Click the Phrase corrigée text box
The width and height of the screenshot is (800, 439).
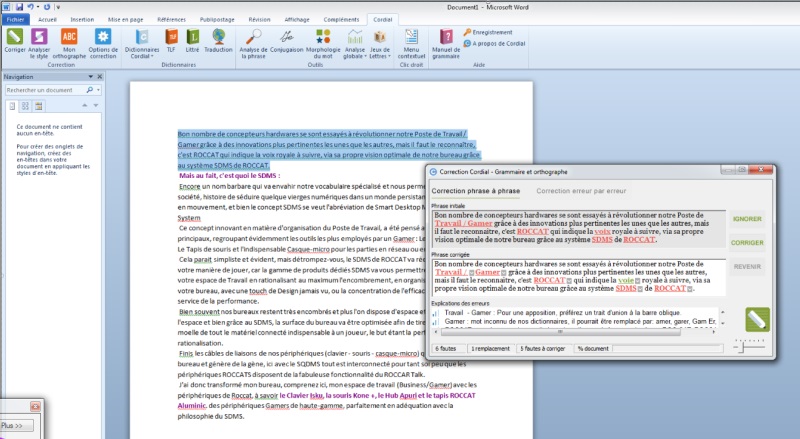[579, 277]
